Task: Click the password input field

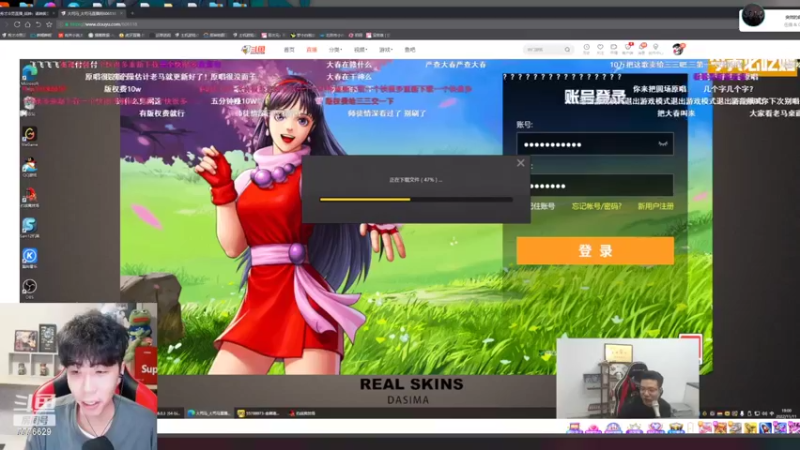Action: [x=602, y=185]
